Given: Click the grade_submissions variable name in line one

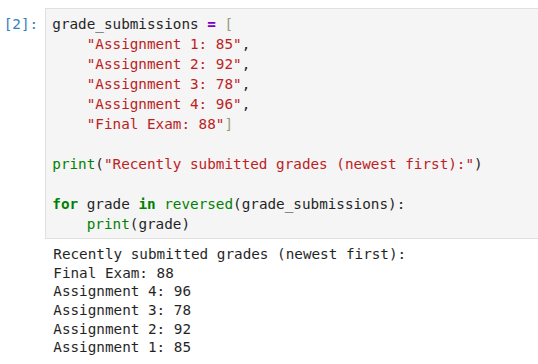Looking at the screenshot, I should click(125, 25).
